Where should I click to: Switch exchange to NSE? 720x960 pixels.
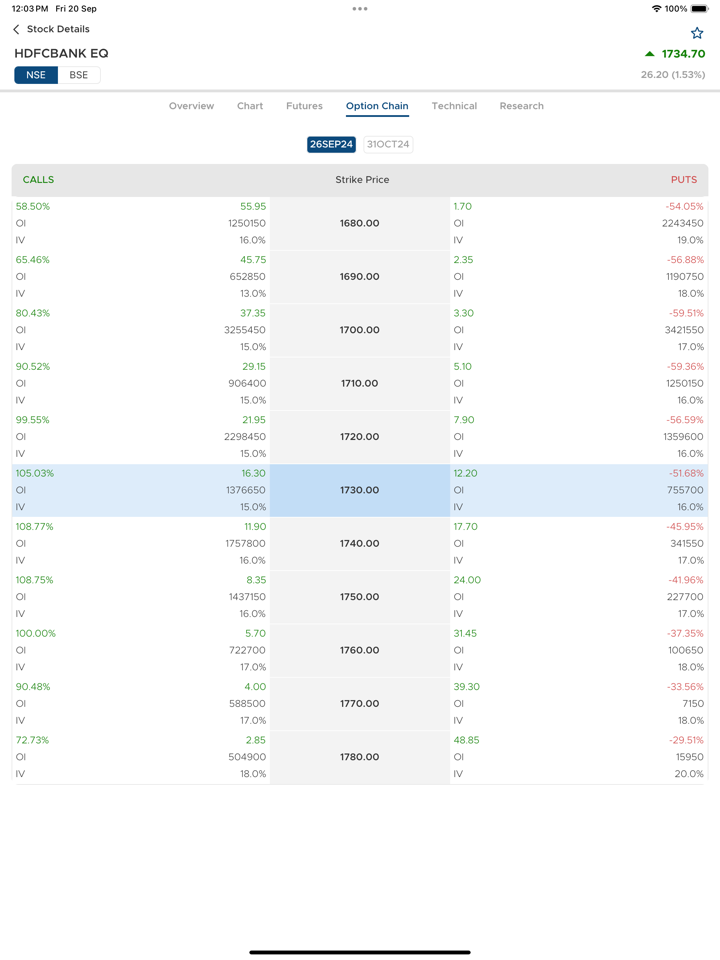[x=36, y=75]
